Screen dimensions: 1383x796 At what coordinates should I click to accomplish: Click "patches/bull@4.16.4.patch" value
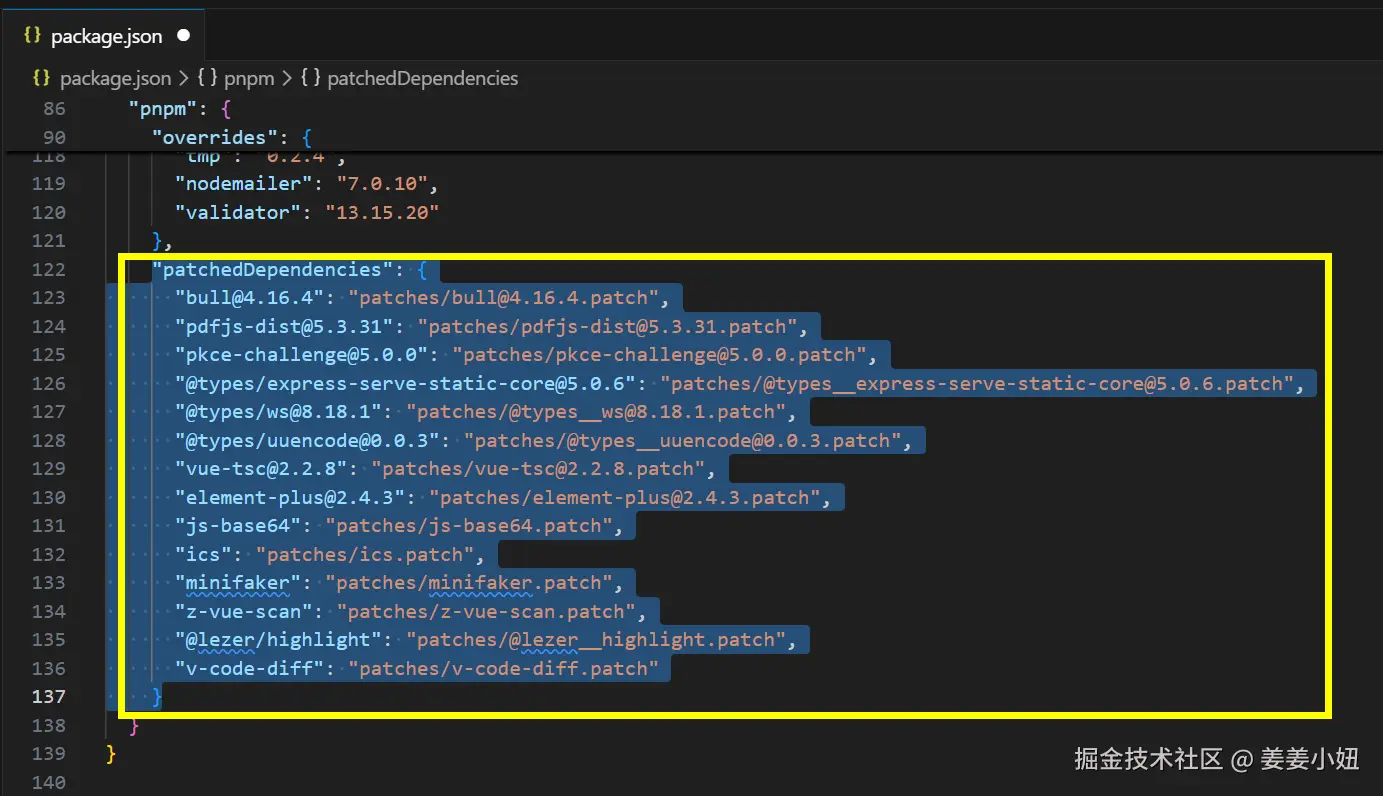503,297
